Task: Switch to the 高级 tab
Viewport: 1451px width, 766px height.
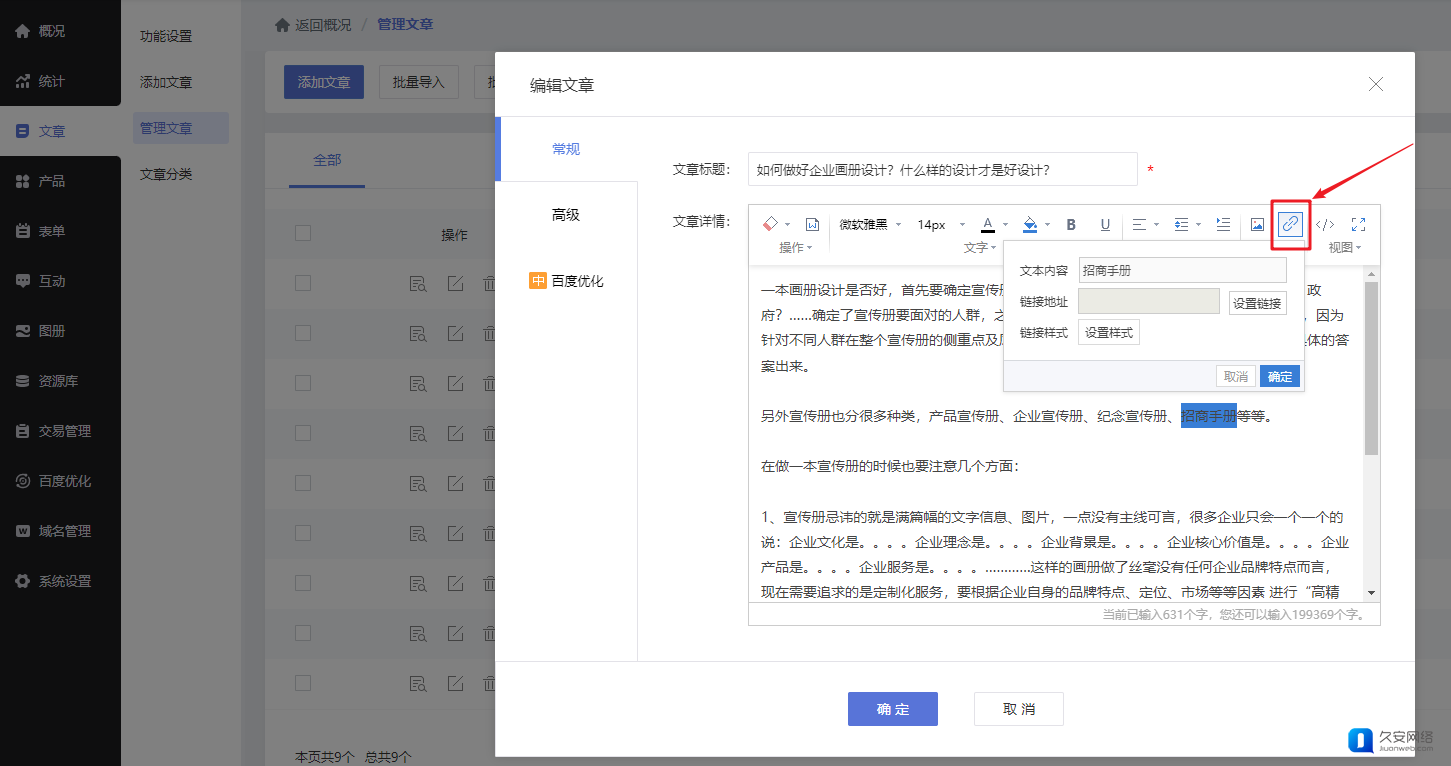Action: 566,215
